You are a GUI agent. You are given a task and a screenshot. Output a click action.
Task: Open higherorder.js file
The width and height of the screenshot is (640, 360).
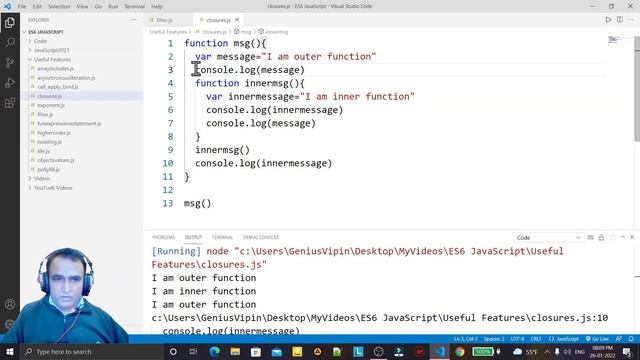click(x=54, y=133)
